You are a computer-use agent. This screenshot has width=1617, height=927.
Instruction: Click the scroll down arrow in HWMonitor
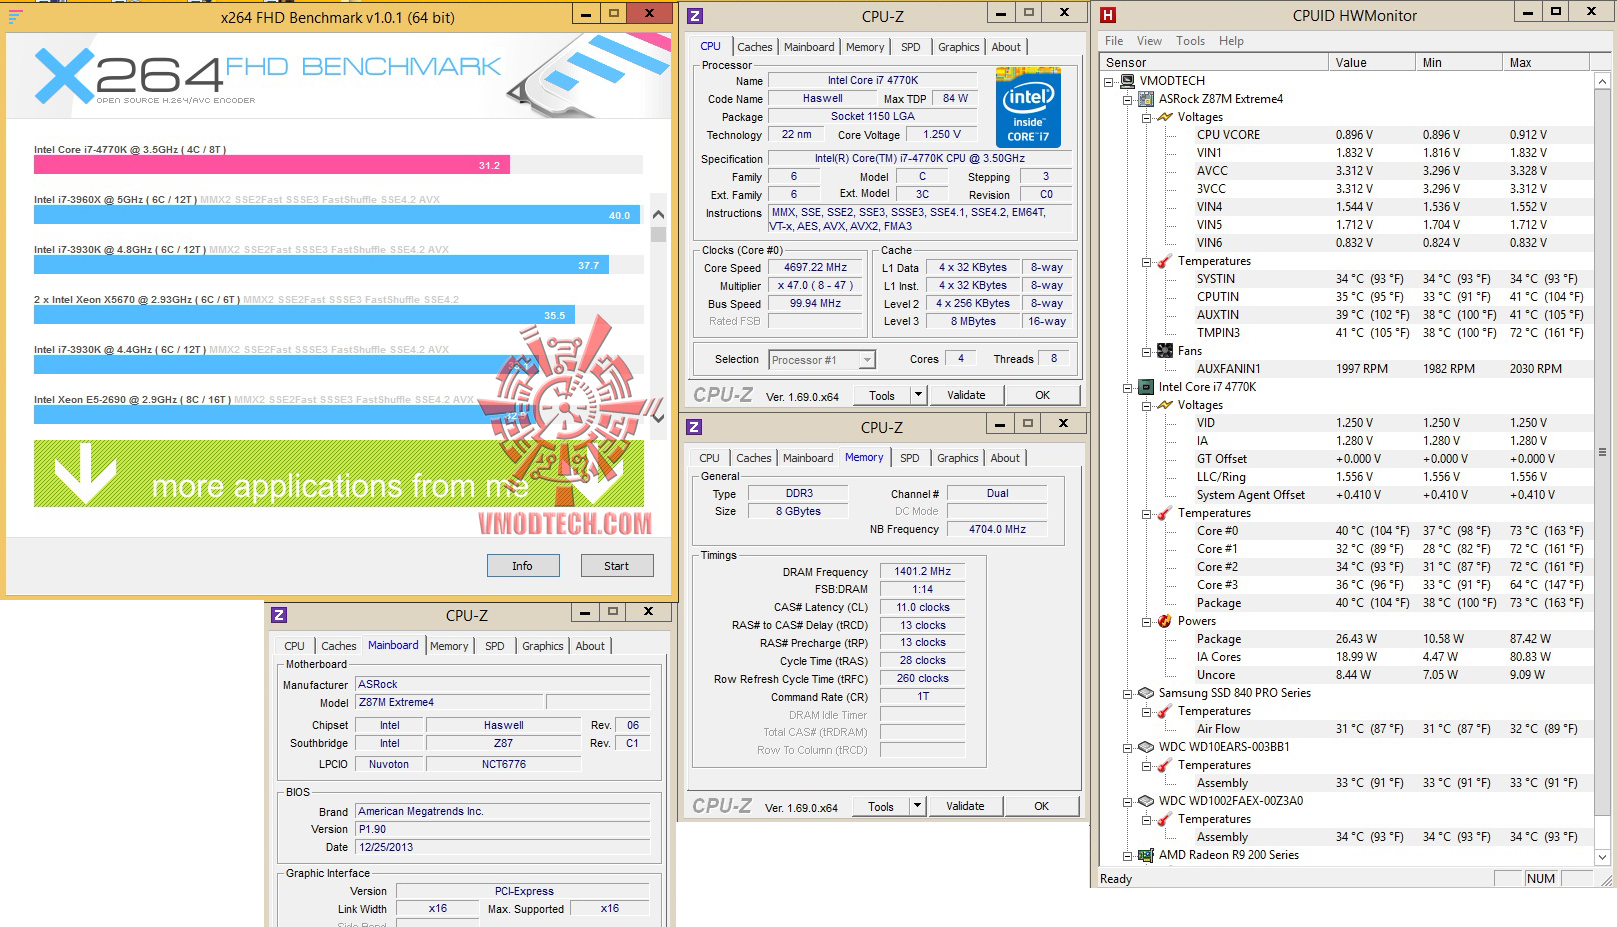[x=1602, y=857]
